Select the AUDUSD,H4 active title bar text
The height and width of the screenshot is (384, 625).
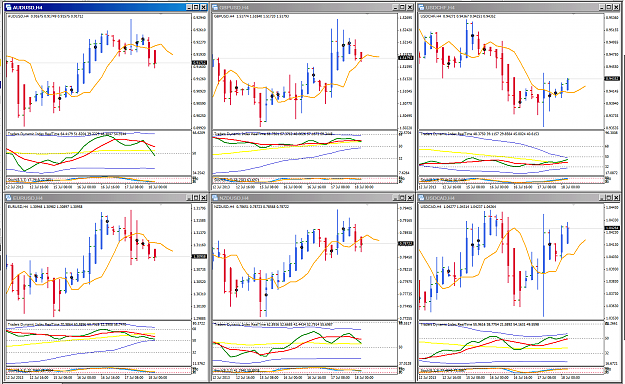28,8
